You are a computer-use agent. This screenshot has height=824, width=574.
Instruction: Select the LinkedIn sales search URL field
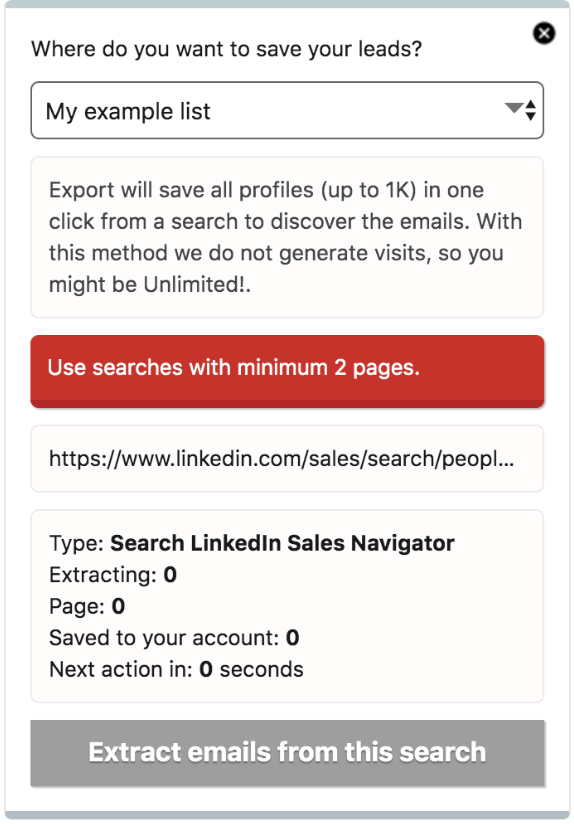(287, 459)
